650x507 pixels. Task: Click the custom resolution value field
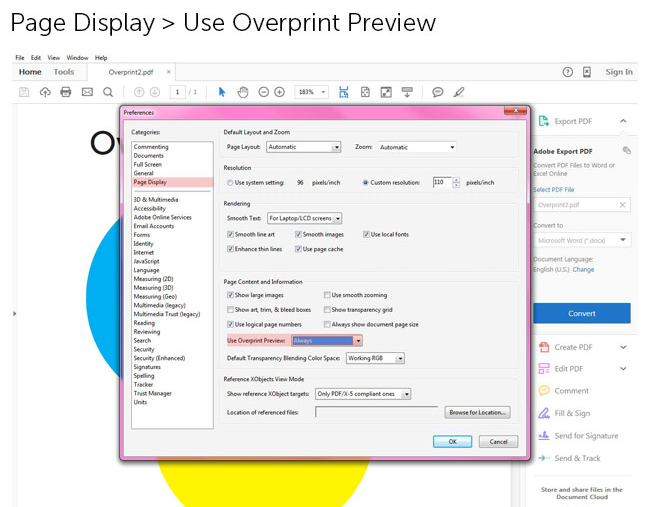coord(442,182)
